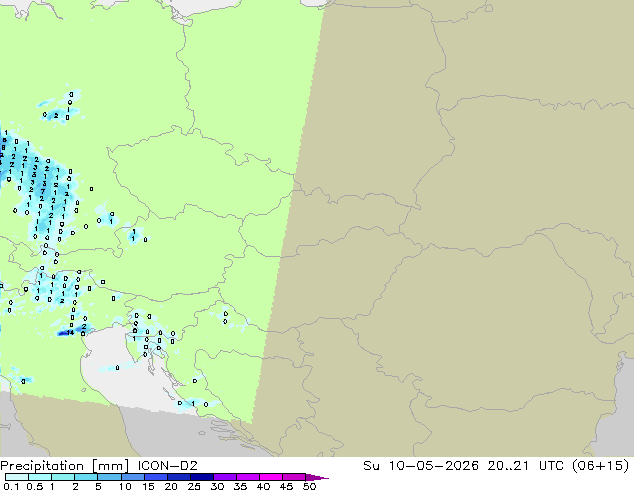
Task: Click the legend value '25'
Action: (194, 486)
